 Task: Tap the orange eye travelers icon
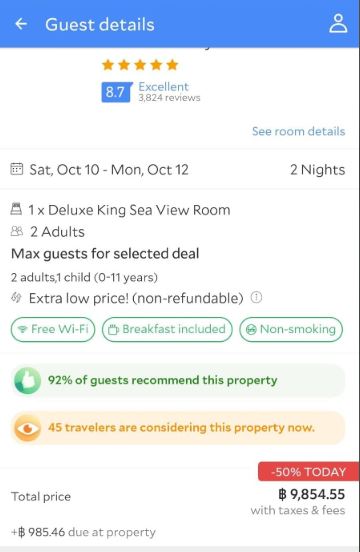27,428
